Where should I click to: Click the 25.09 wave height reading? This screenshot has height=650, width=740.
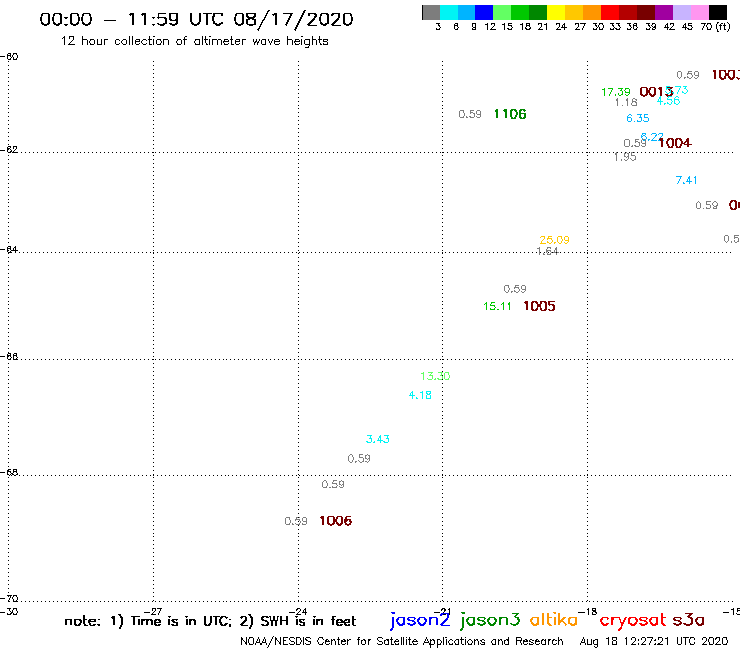(554, 240)
